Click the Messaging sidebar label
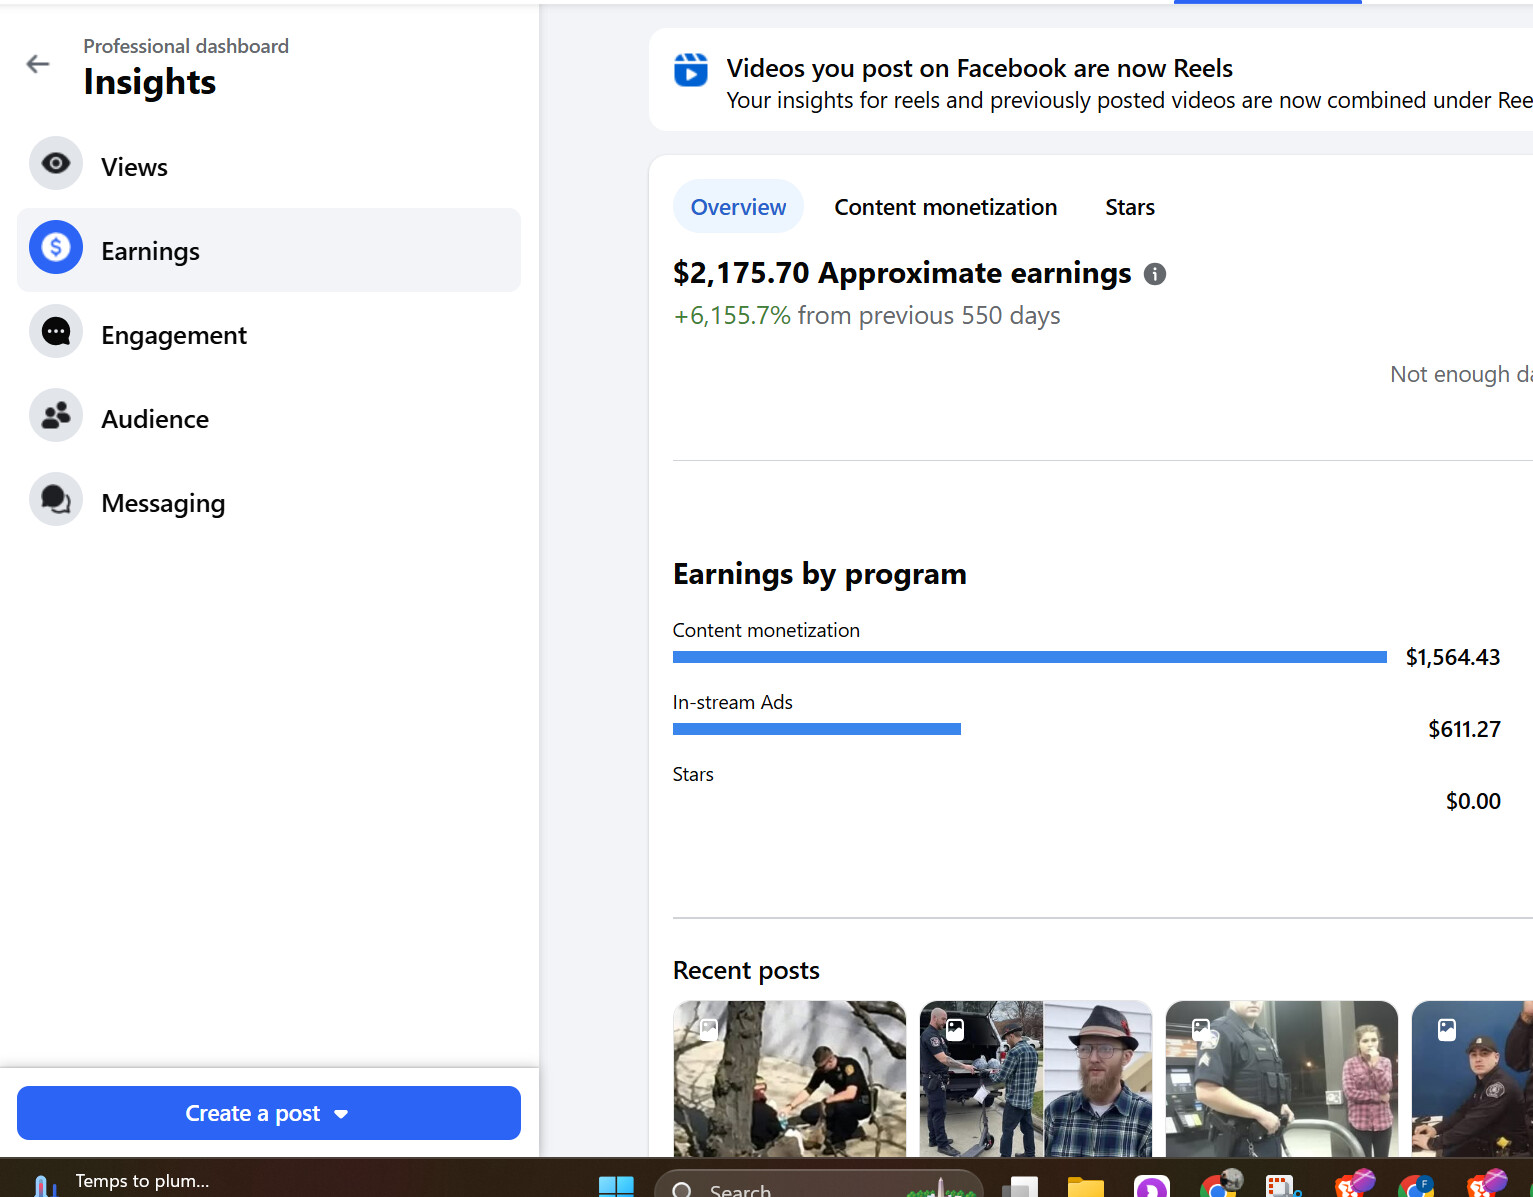The image size is (1533, 1197). (x=163, y=503)
